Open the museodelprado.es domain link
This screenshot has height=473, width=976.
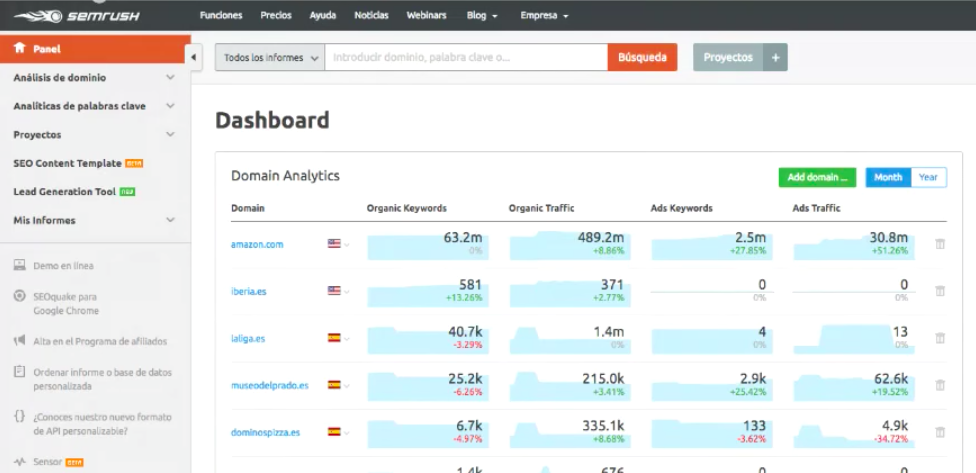click(270, 385)
